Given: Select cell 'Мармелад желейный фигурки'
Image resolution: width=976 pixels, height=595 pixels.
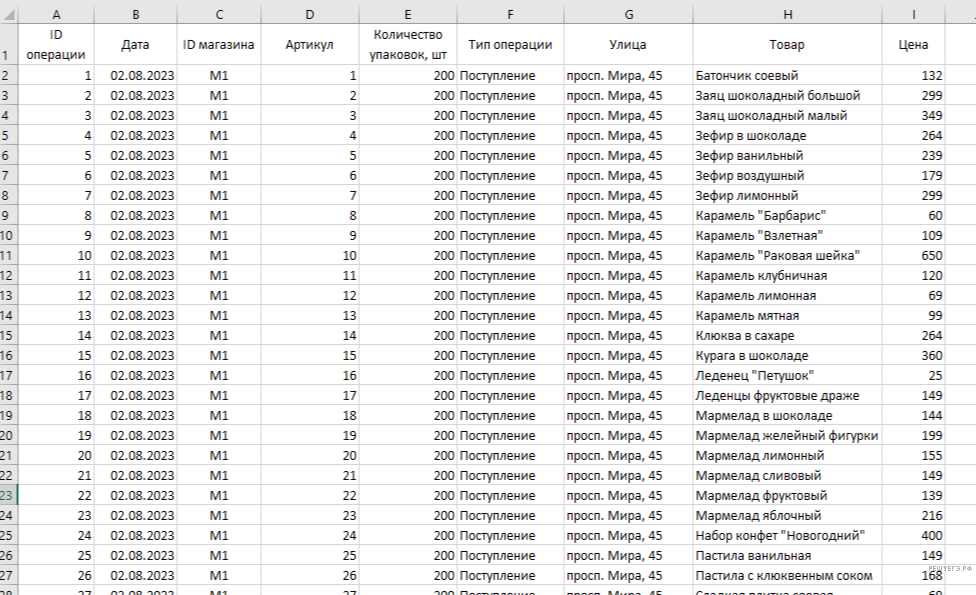Looking at the screenshot, I should tap(786, 436).
